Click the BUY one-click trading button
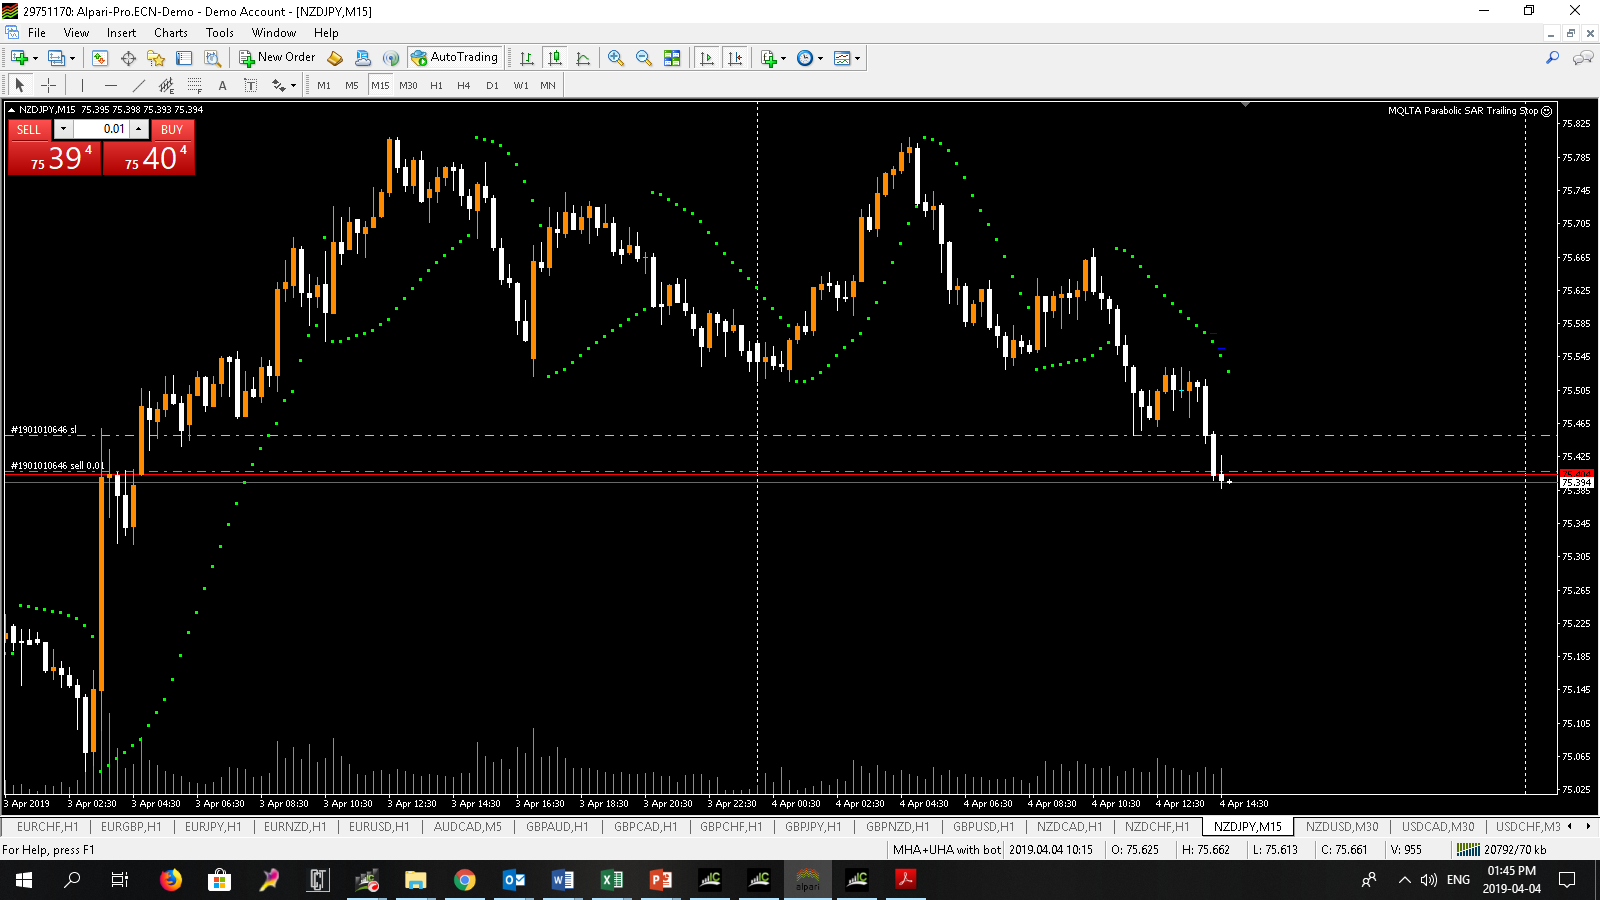This screenshot has width=1600, height=900. (x=172, y=129)
